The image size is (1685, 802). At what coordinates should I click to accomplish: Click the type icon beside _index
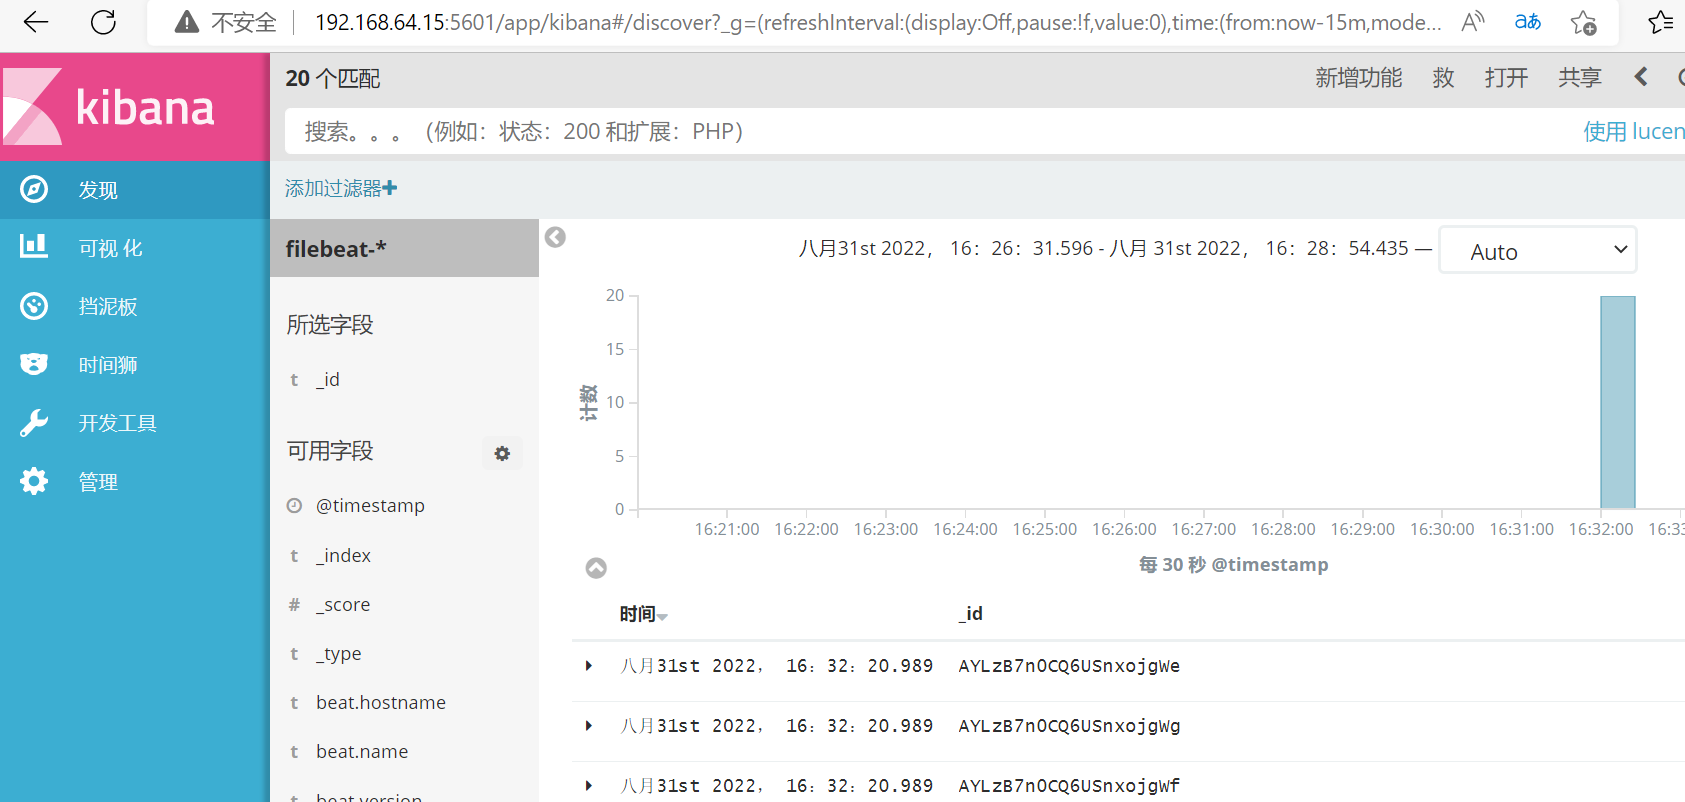click(x=294, y=556)
